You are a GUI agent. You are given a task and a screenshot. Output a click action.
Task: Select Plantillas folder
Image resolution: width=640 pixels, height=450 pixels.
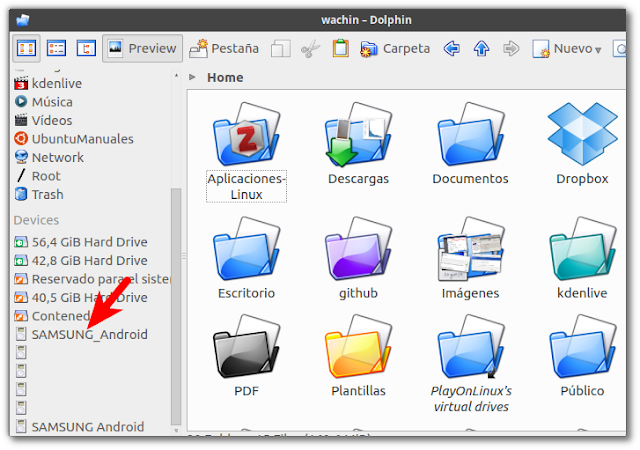pos(358,356)
